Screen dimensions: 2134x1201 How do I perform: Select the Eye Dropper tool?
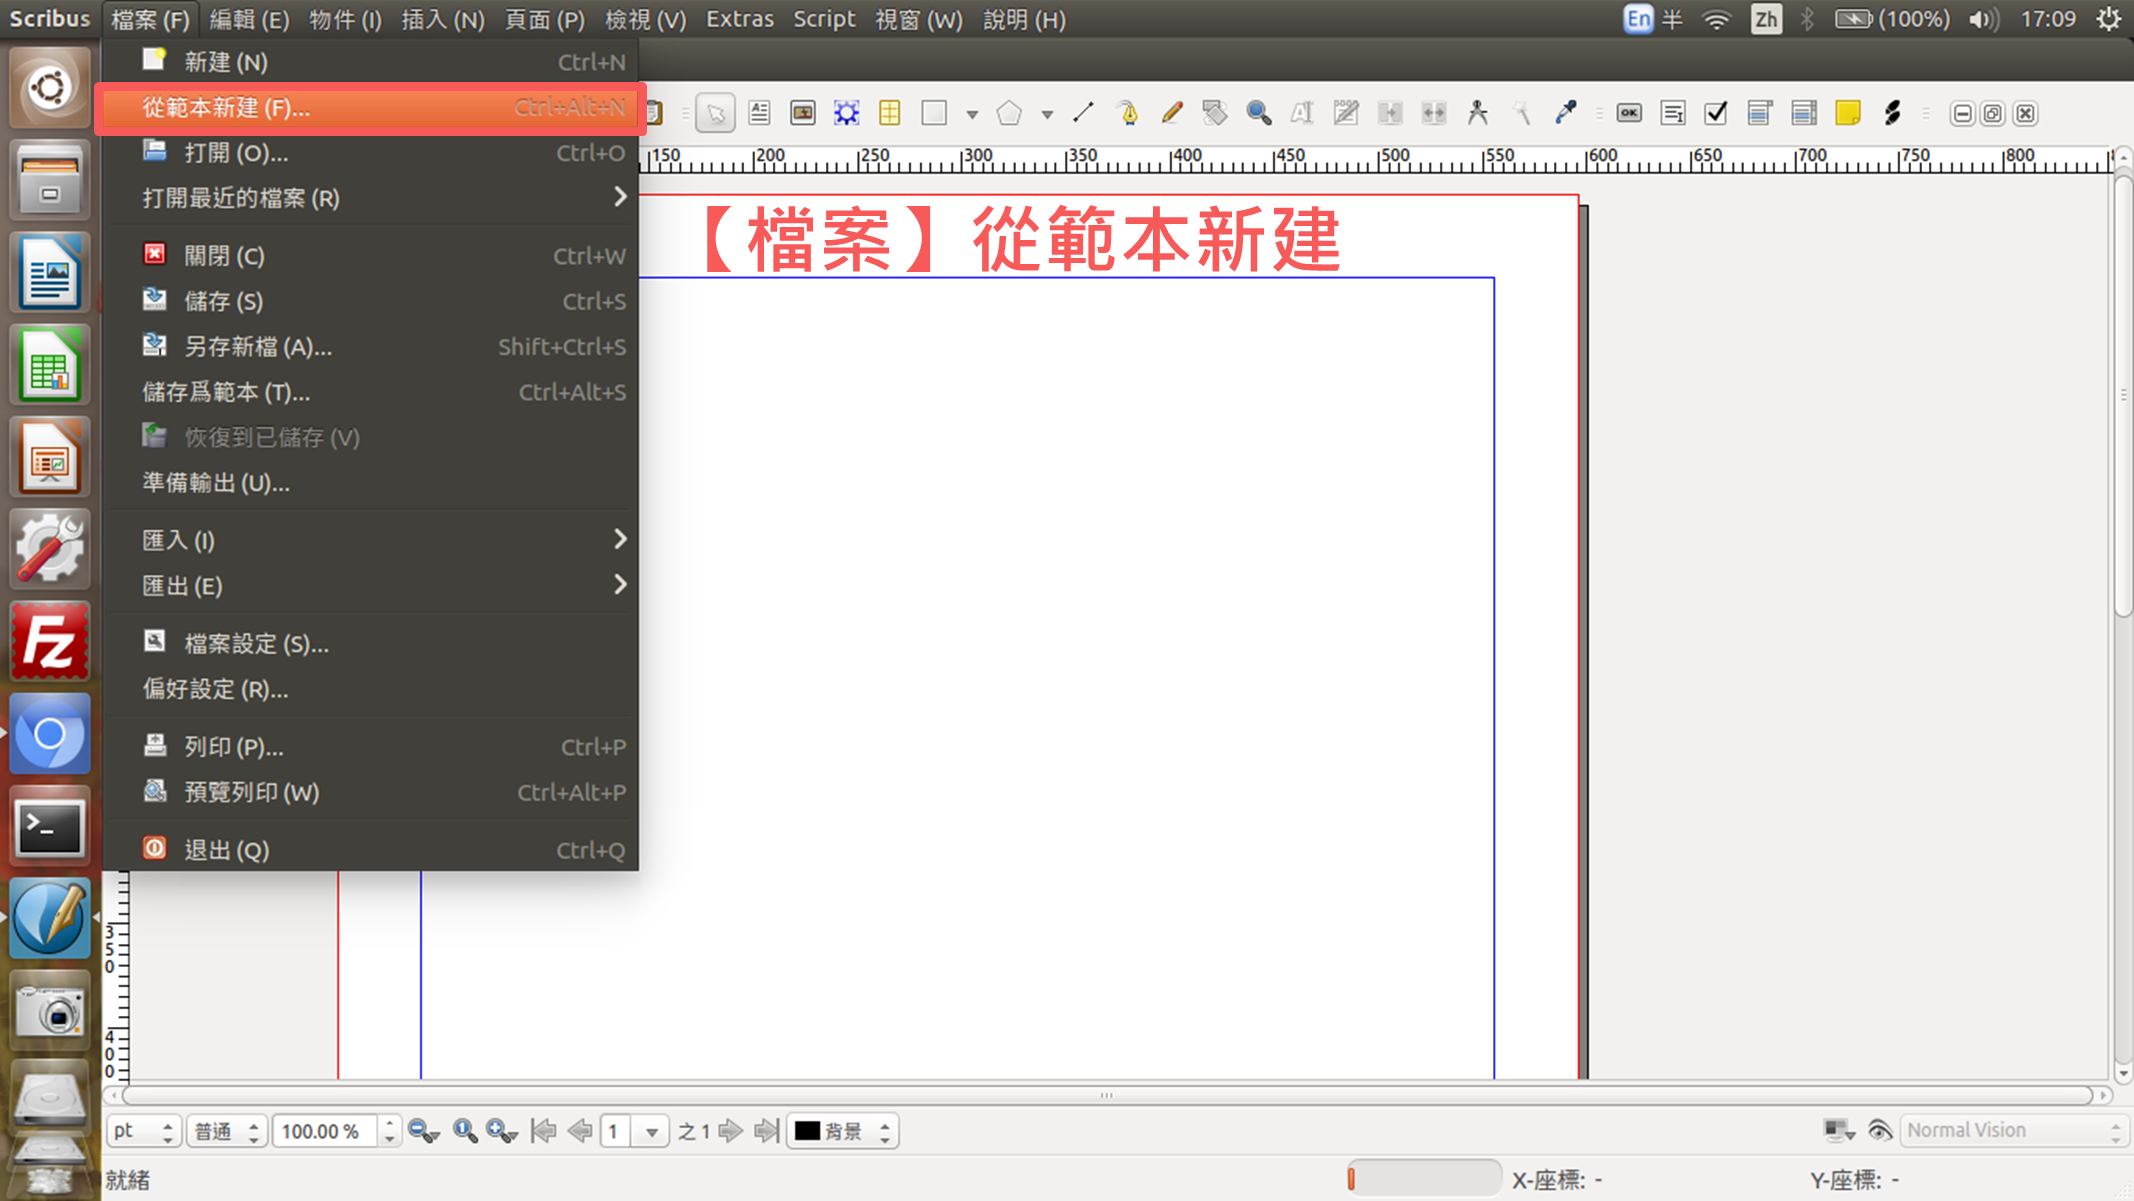click(x=1566, y=113)
